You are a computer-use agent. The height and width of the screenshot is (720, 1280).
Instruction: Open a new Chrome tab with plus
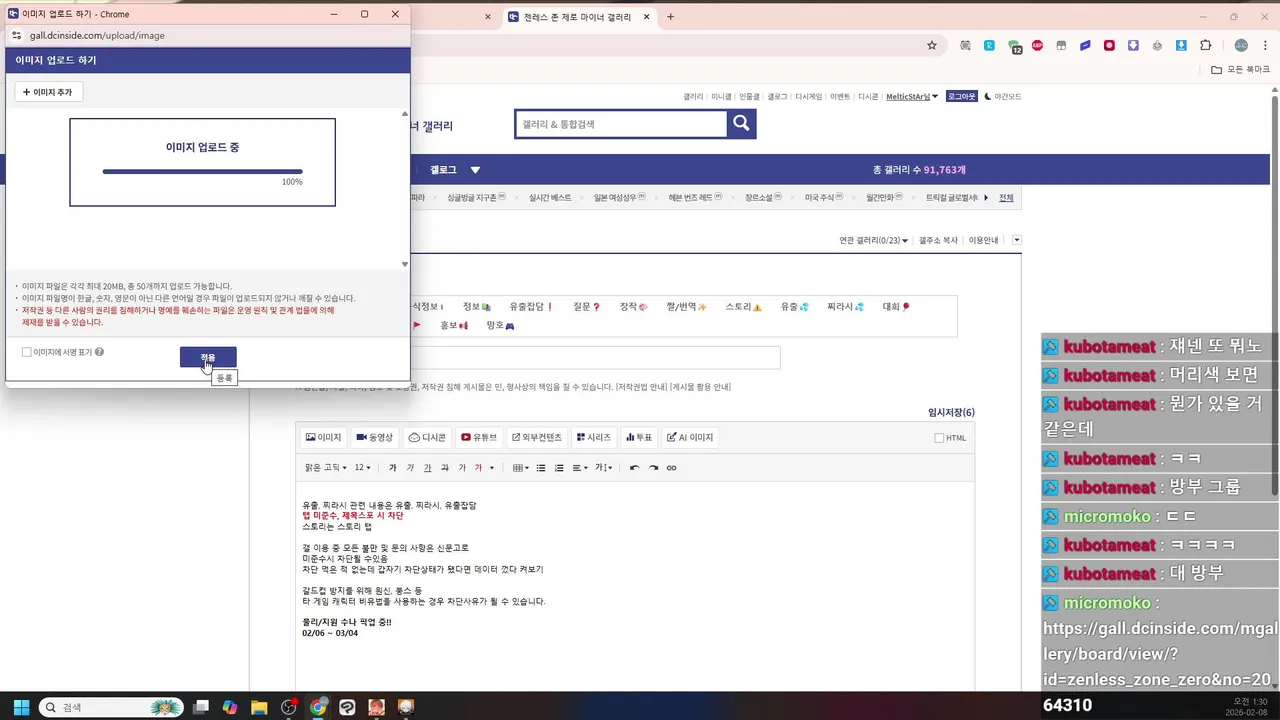670,17
